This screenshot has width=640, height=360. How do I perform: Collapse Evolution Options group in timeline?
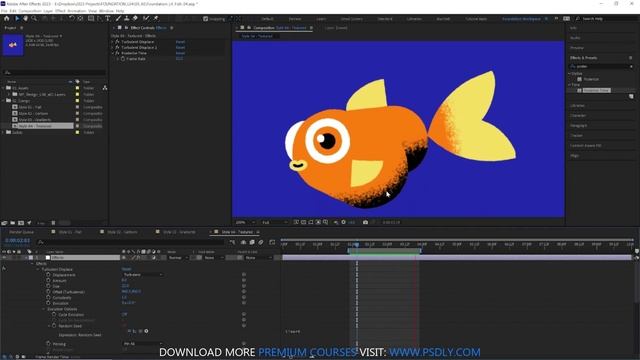point(44,309)
